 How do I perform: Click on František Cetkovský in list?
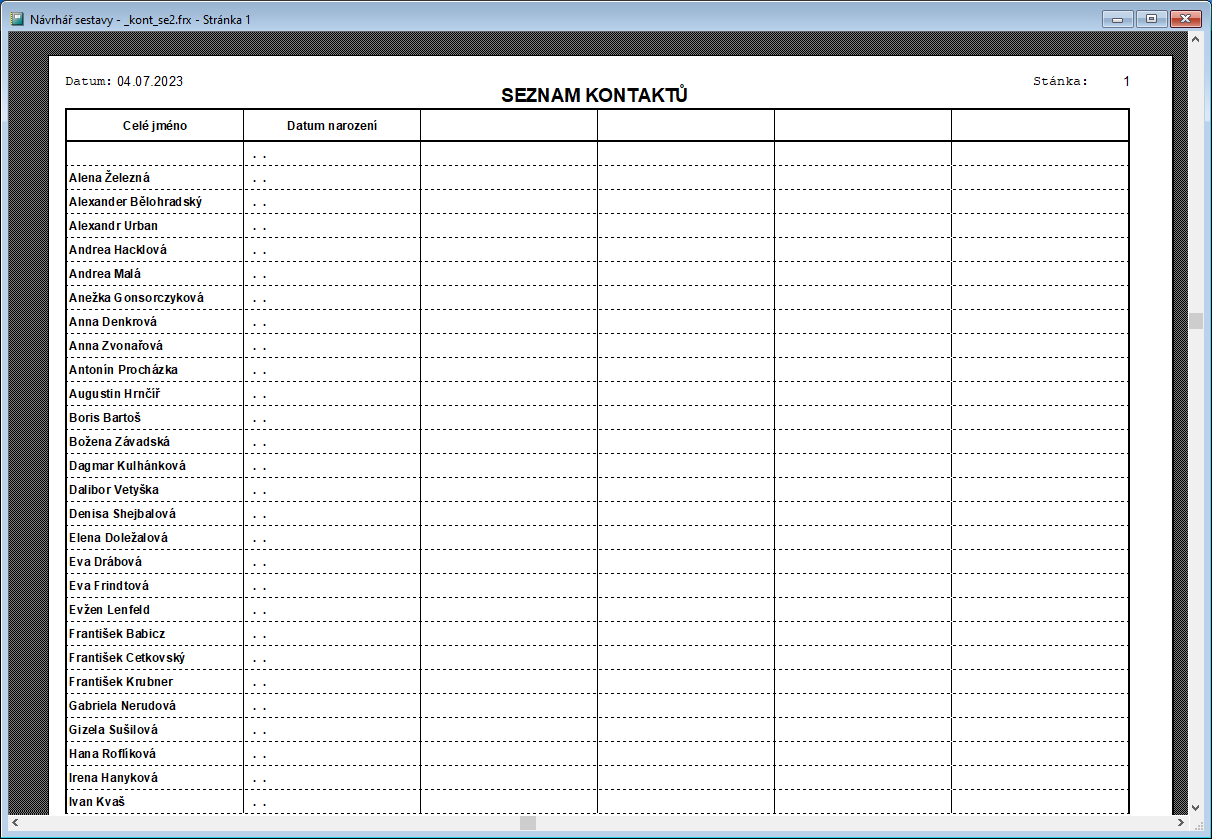[x=127, y=658]
